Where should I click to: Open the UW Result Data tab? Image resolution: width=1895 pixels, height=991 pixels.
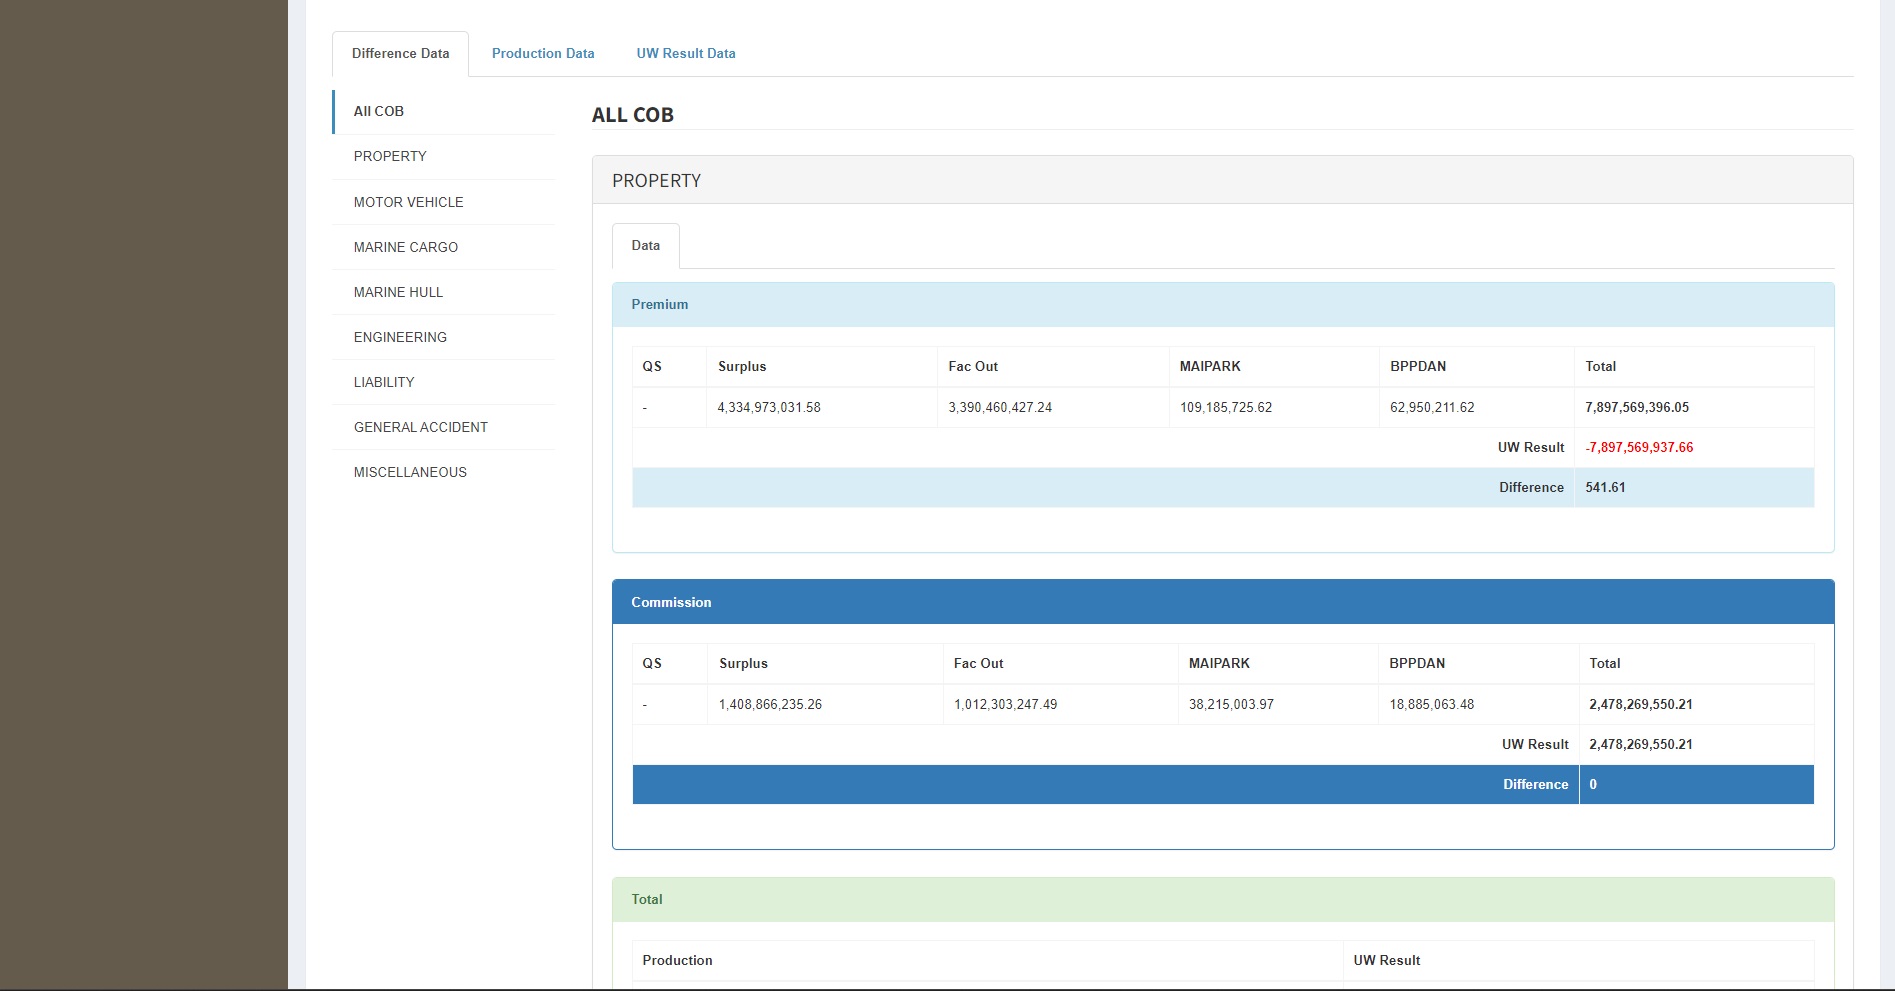[685, 54]
